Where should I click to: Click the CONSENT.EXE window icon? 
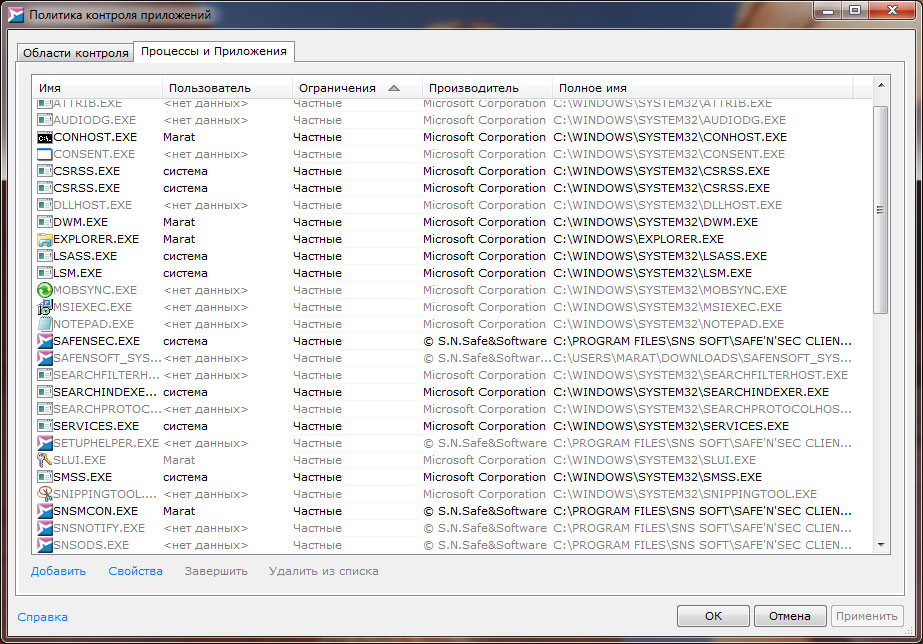pyautogui.click(x=45, y=154)
